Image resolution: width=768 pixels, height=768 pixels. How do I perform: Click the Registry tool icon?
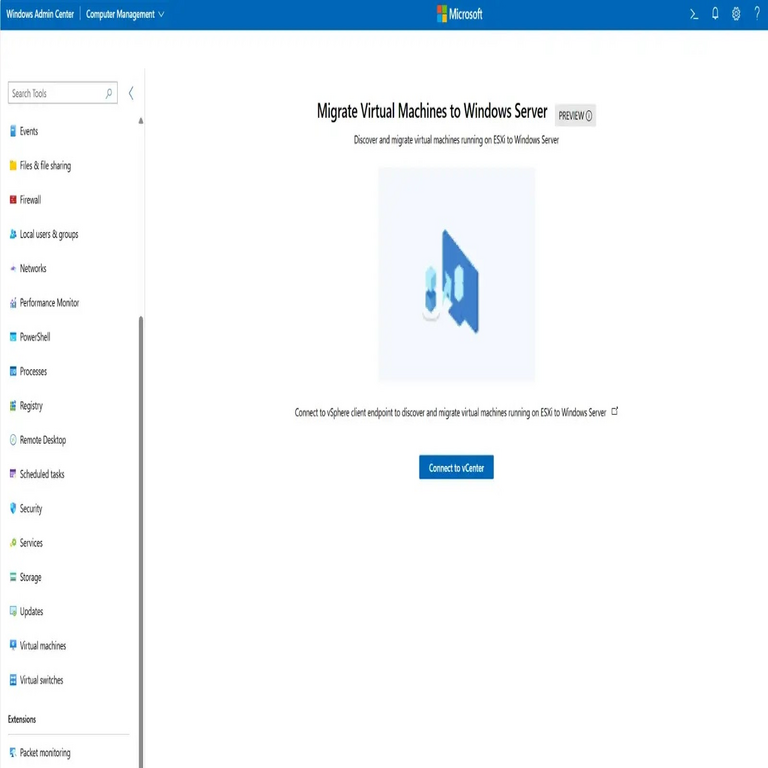(x=13, y=406)
